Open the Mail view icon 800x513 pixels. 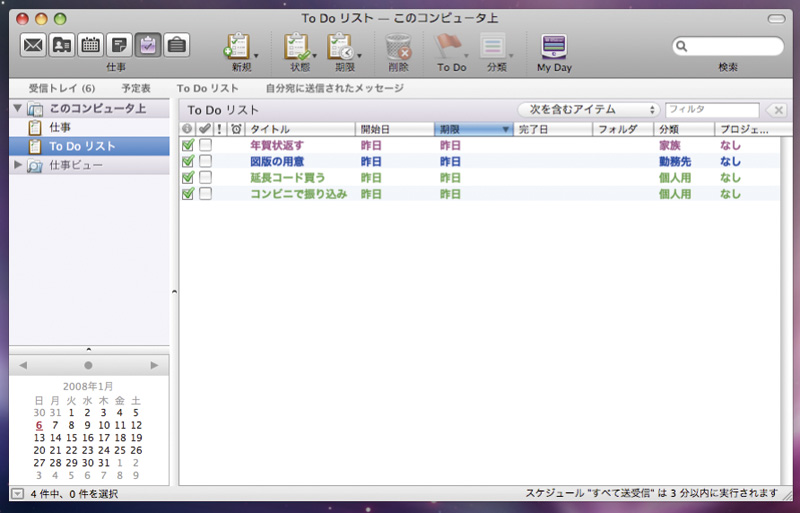tap(34, 44)
